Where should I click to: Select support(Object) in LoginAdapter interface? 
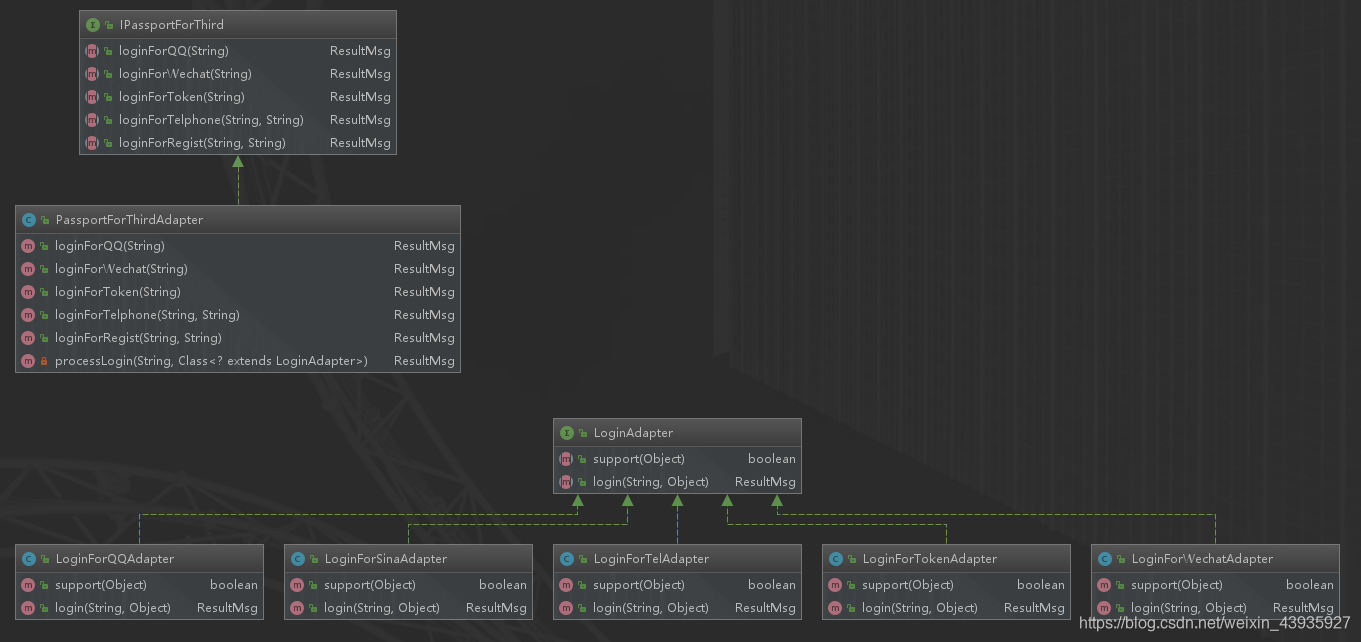pyautogui.click(x=639, y=459)
